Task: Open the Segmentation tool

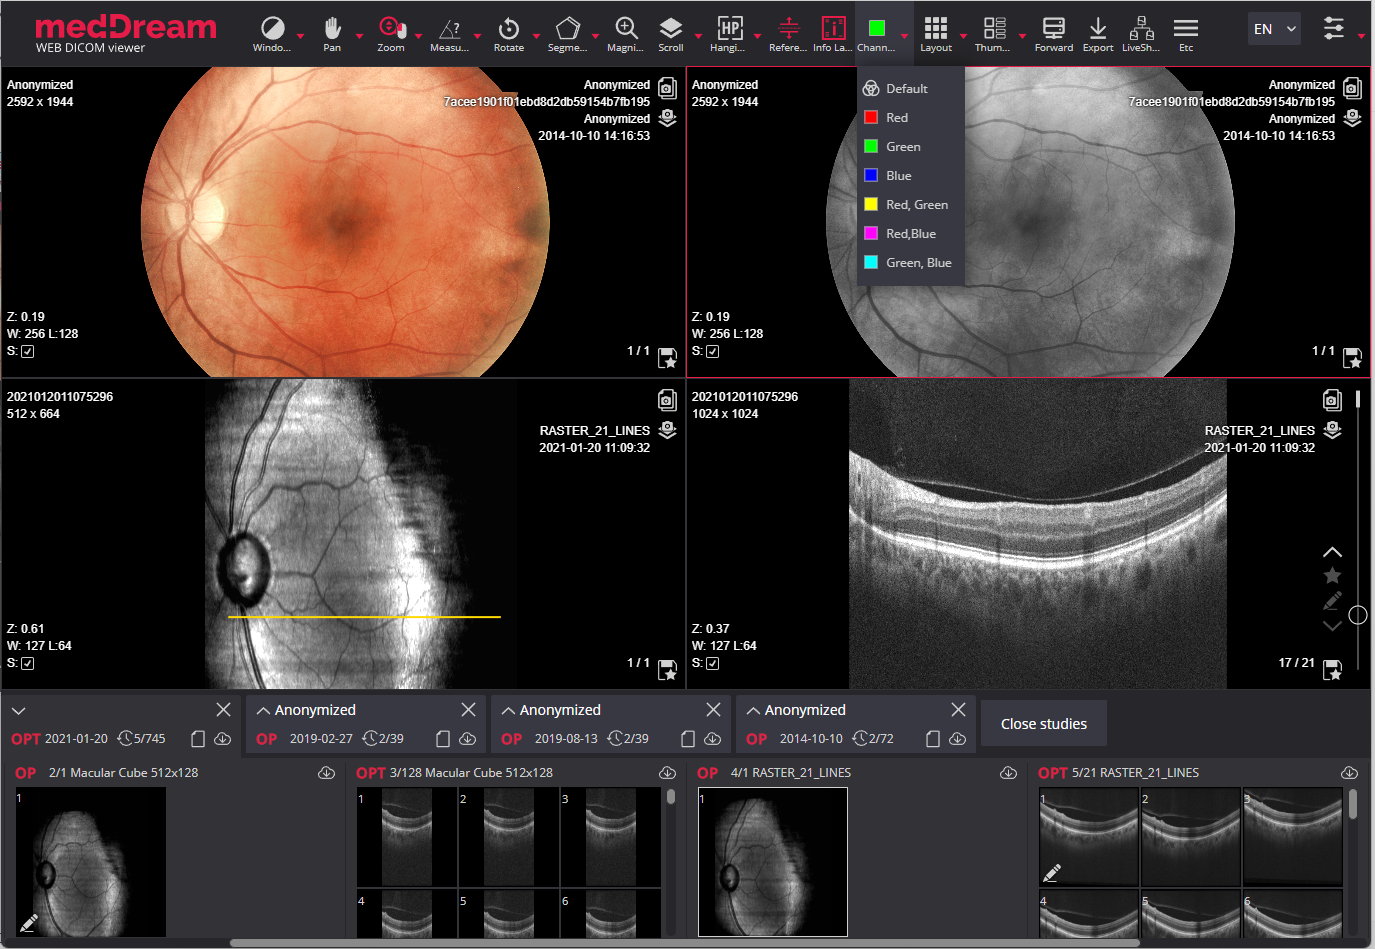Action: click(x=567, y=33)
